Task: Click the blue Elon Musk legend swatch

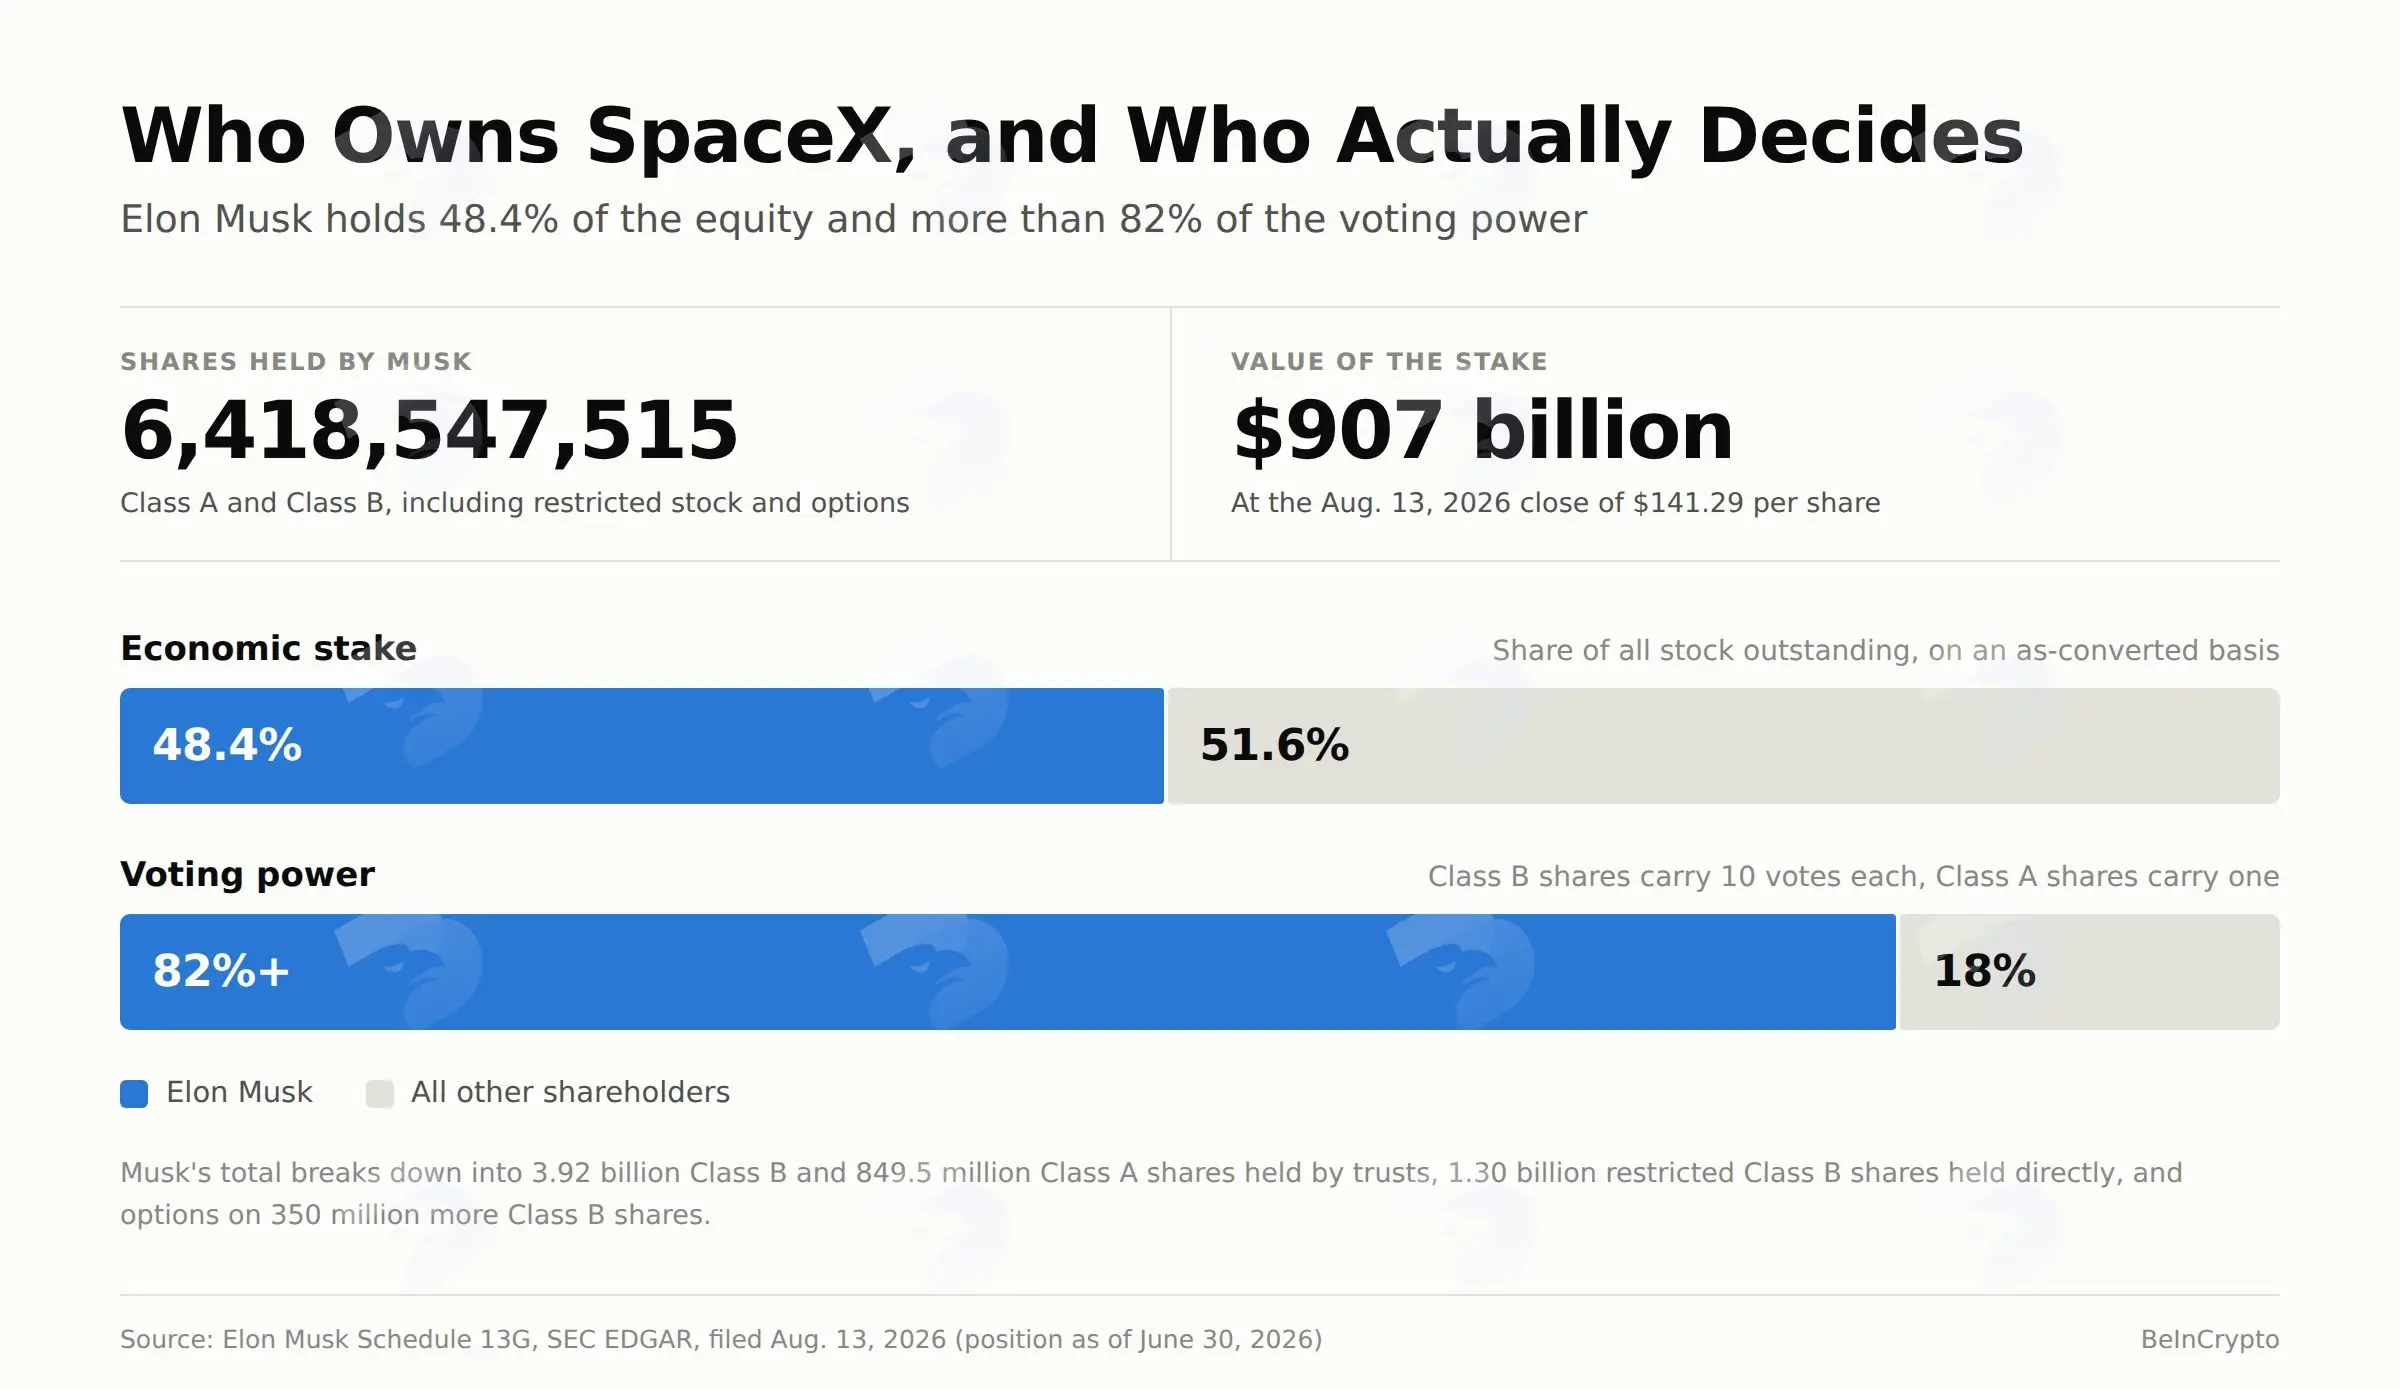Action: [x=134, y=1093]
